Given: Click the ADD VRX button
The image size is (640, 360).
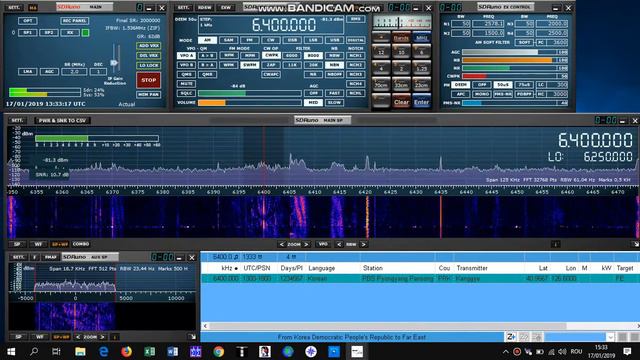Looking at the screenshot, I should tap(149, 46).
